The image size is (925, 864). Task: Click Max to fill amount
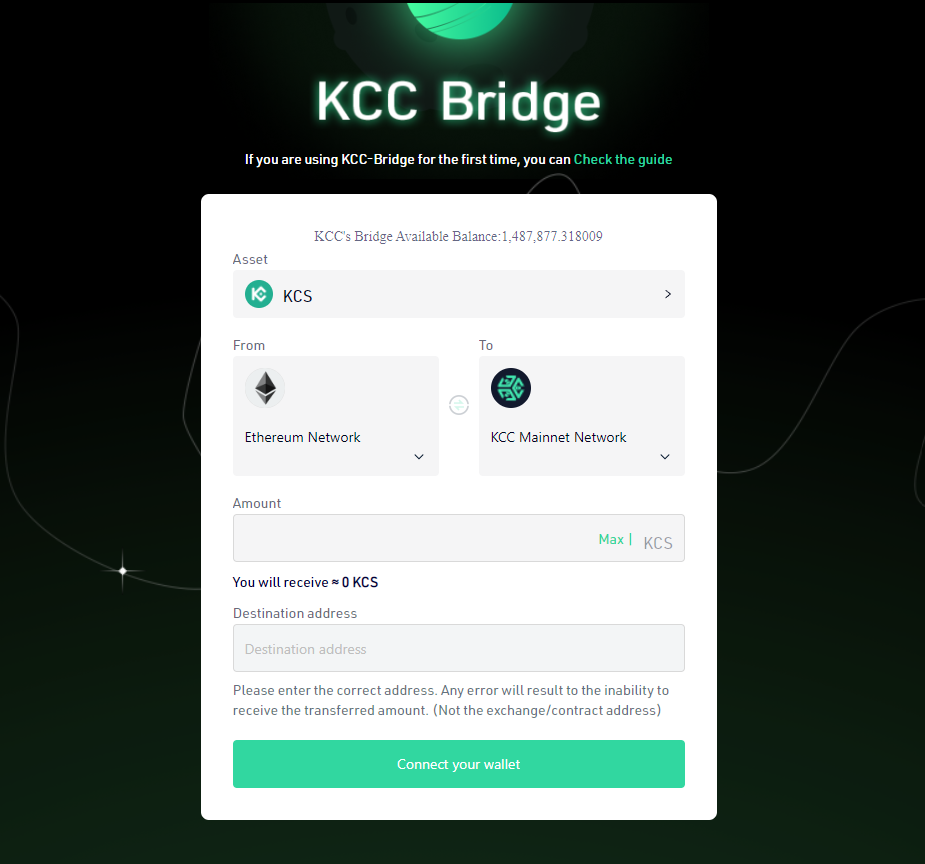pos(611,540)
